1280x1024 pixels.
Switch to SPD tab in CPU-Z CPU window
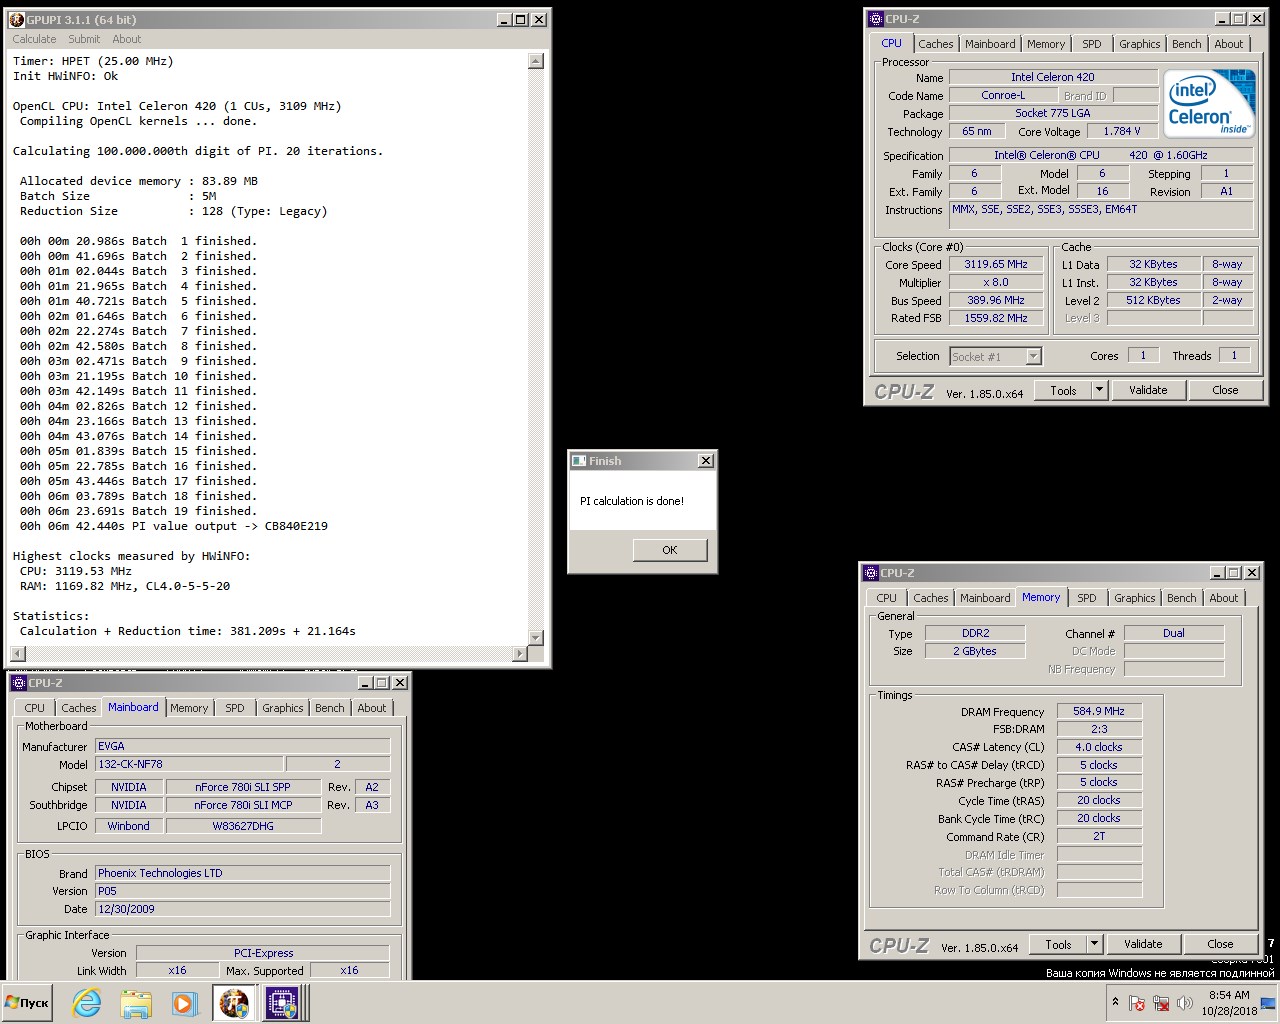click(1092, 44)
